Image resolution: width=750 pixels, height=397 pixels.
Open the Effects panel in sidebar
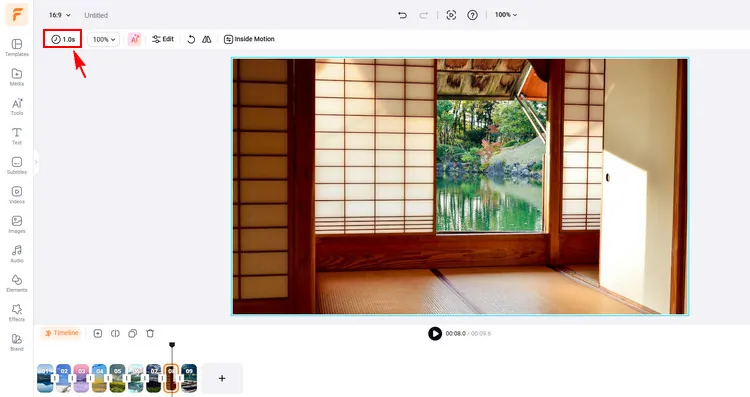pyautogui.click(x=17, y=313)
